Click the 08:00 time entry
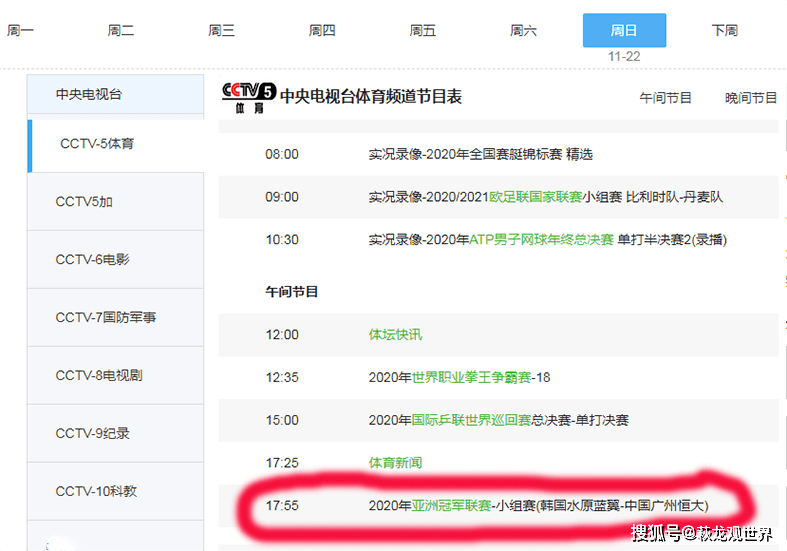787x551 pixels. [282, 154]
